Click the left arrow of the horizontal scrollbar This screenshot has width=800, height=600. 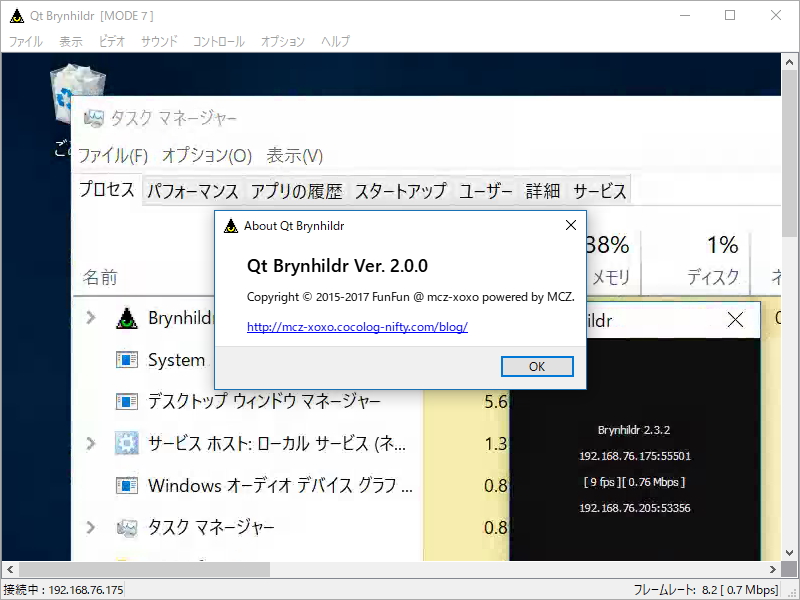tap(9, 568)
